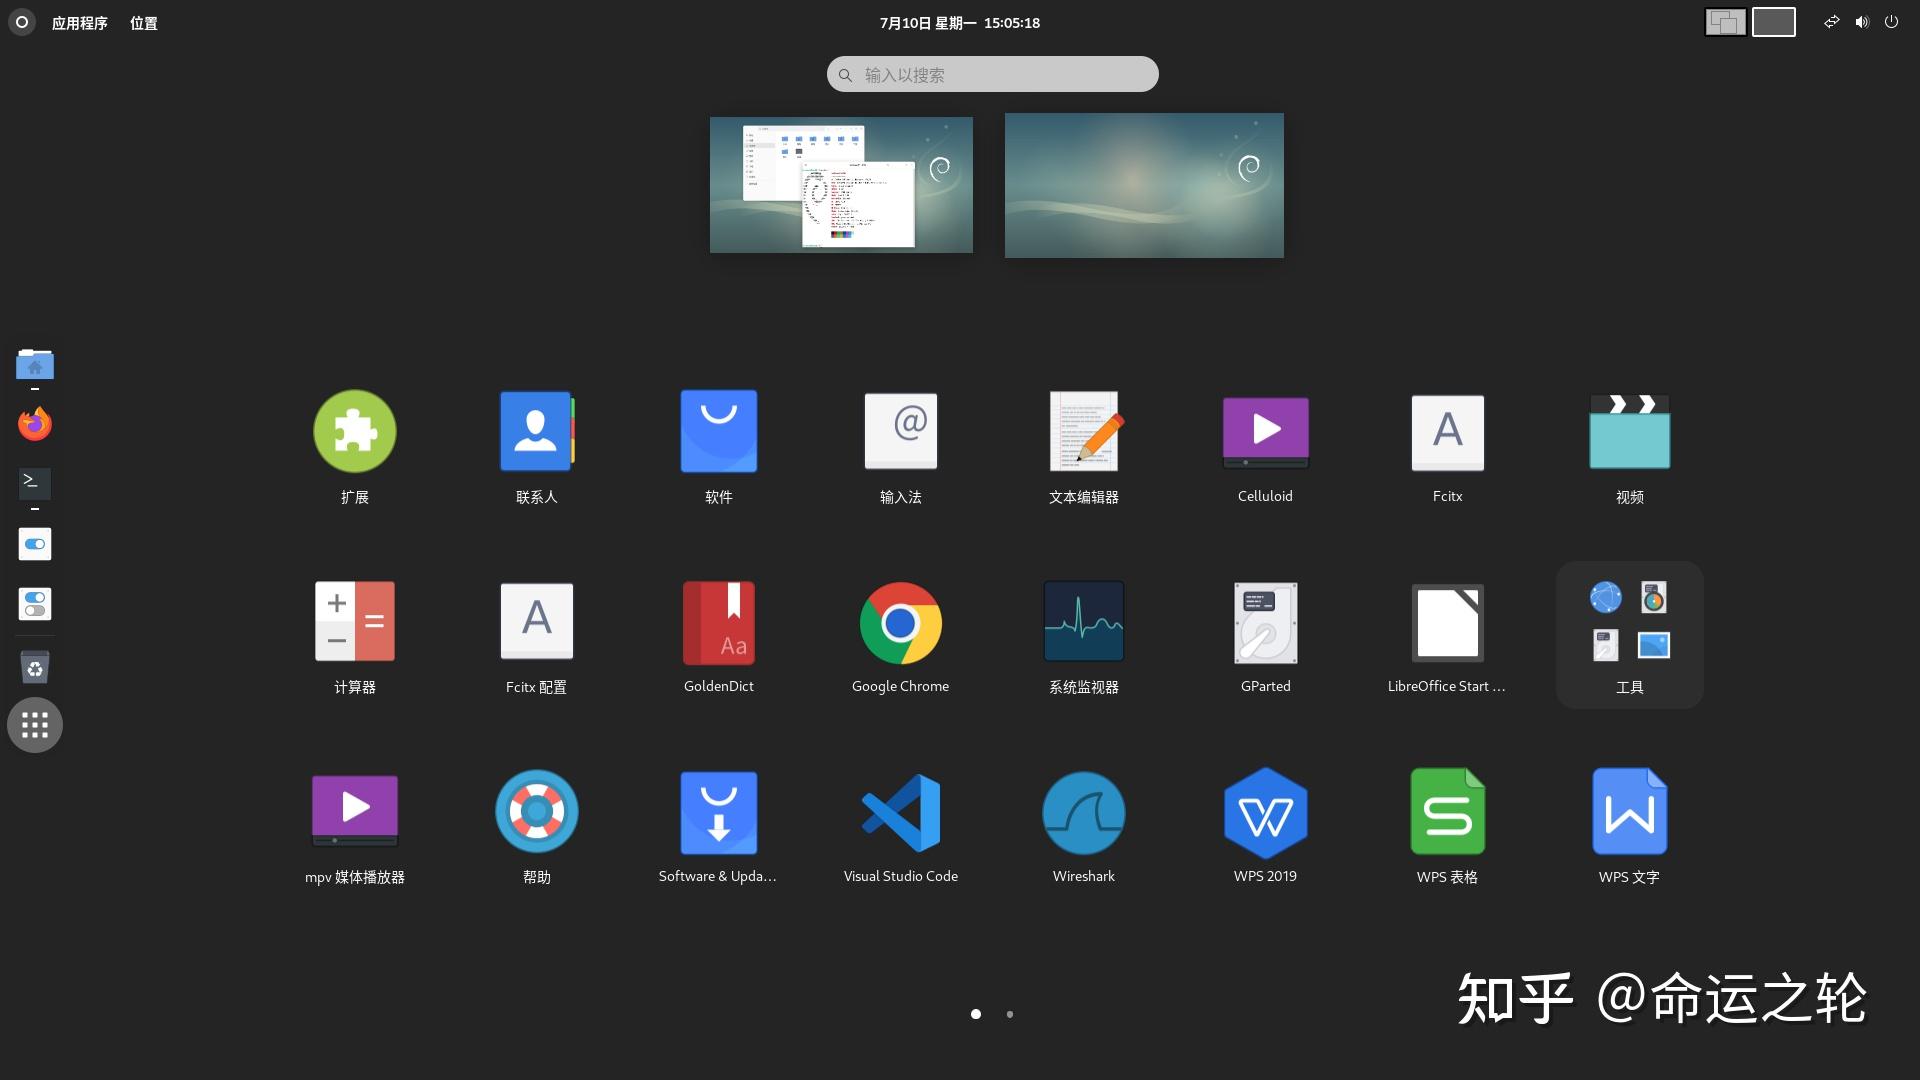Go to the first app page dot
This screenshot has width=1920, height=1080.
(x=976, y=1014)
